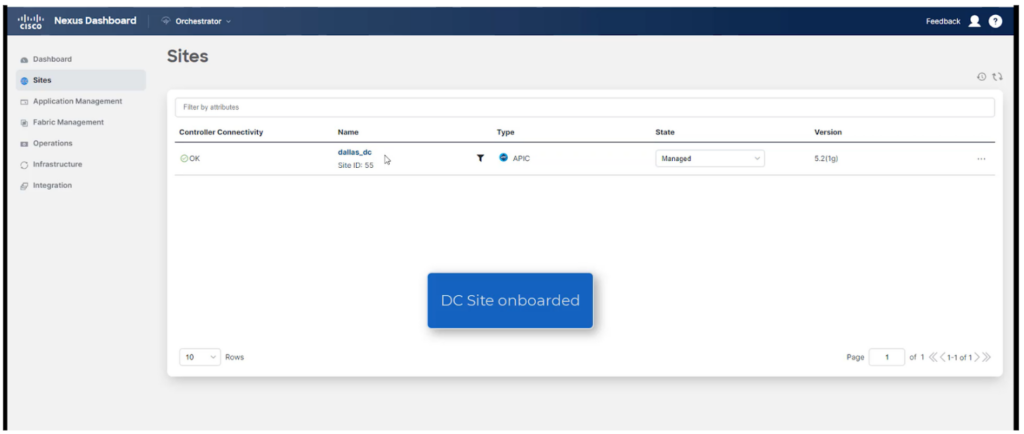This screenshot has width=1024, height=434.
Task: Click the Controller Connectivity column header
Action: [221, 132]
